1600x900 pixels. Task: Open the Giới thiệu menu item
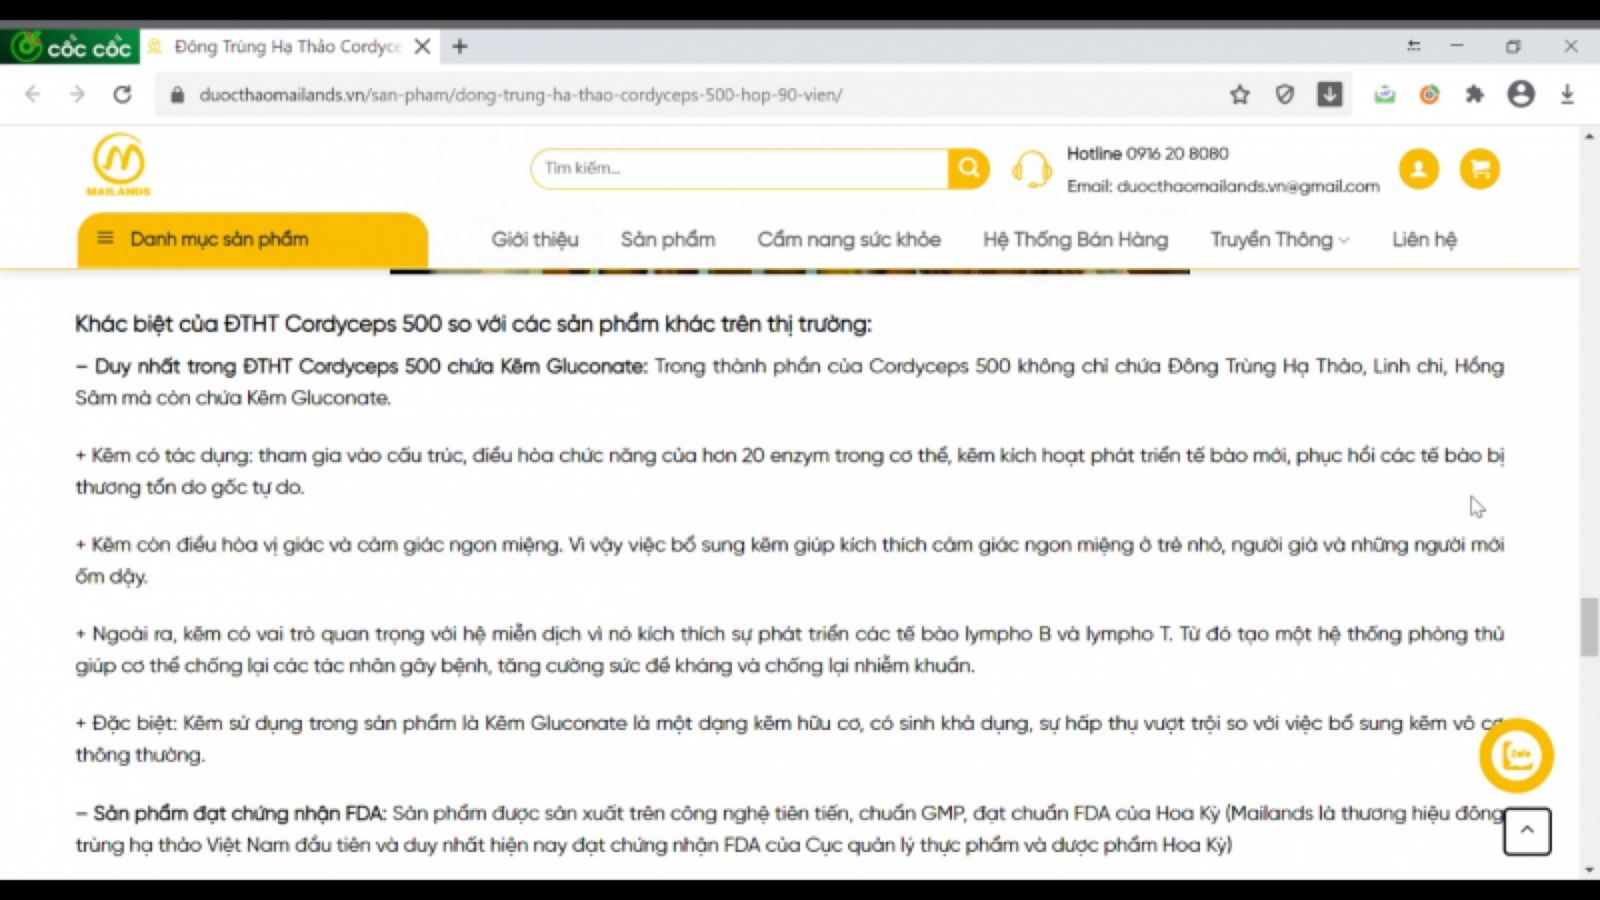(x=535, y=240)
